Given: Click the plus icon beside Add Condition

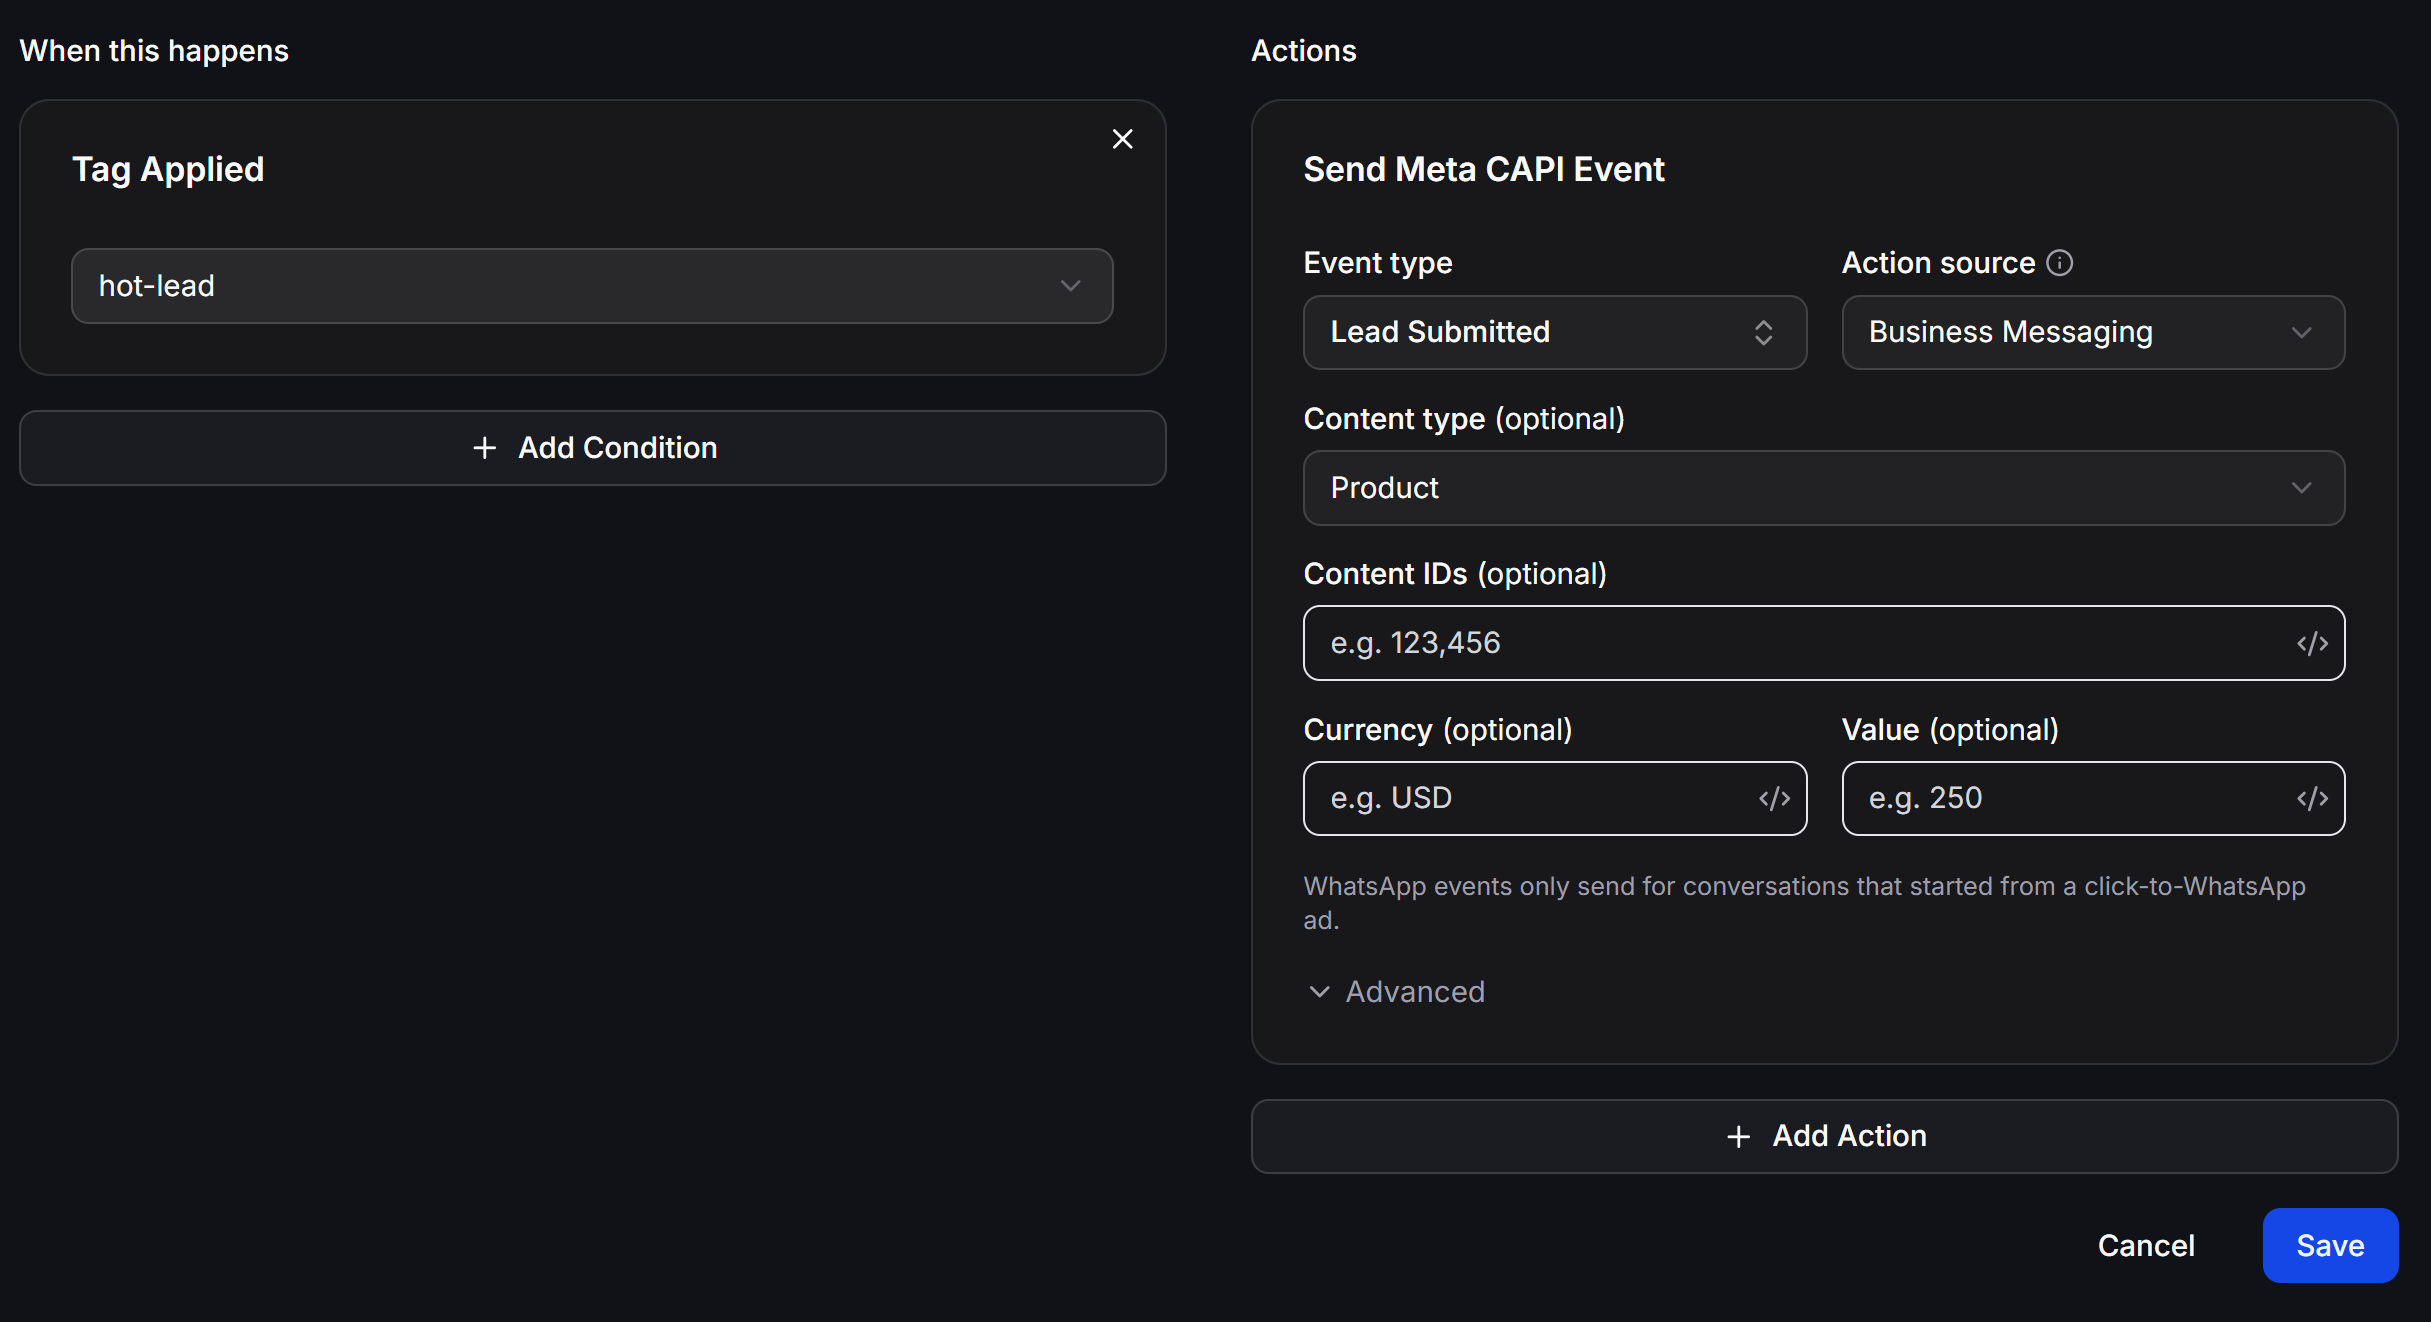Looking at the screenshot, I should pos(484,448).
